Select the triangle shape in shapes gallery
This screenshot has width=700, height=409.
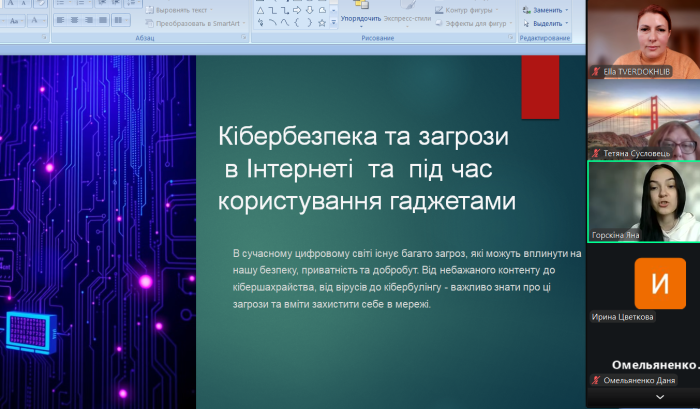(x=260, y=10)
